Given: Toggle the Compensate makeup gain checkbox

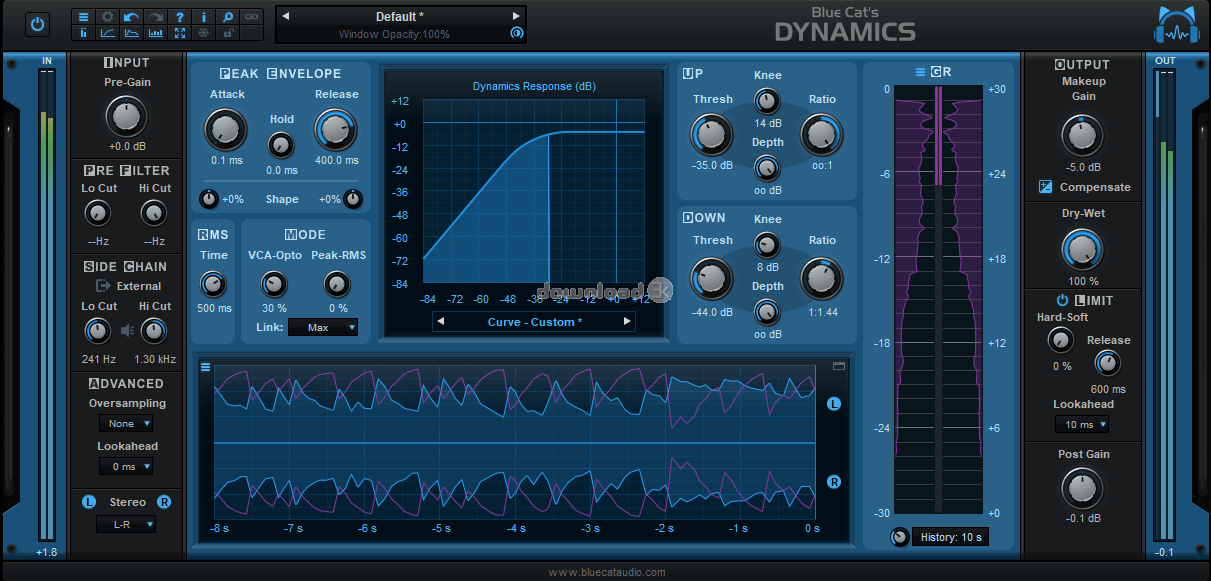Looking at the screenshot, I should tap(1045, 187).
